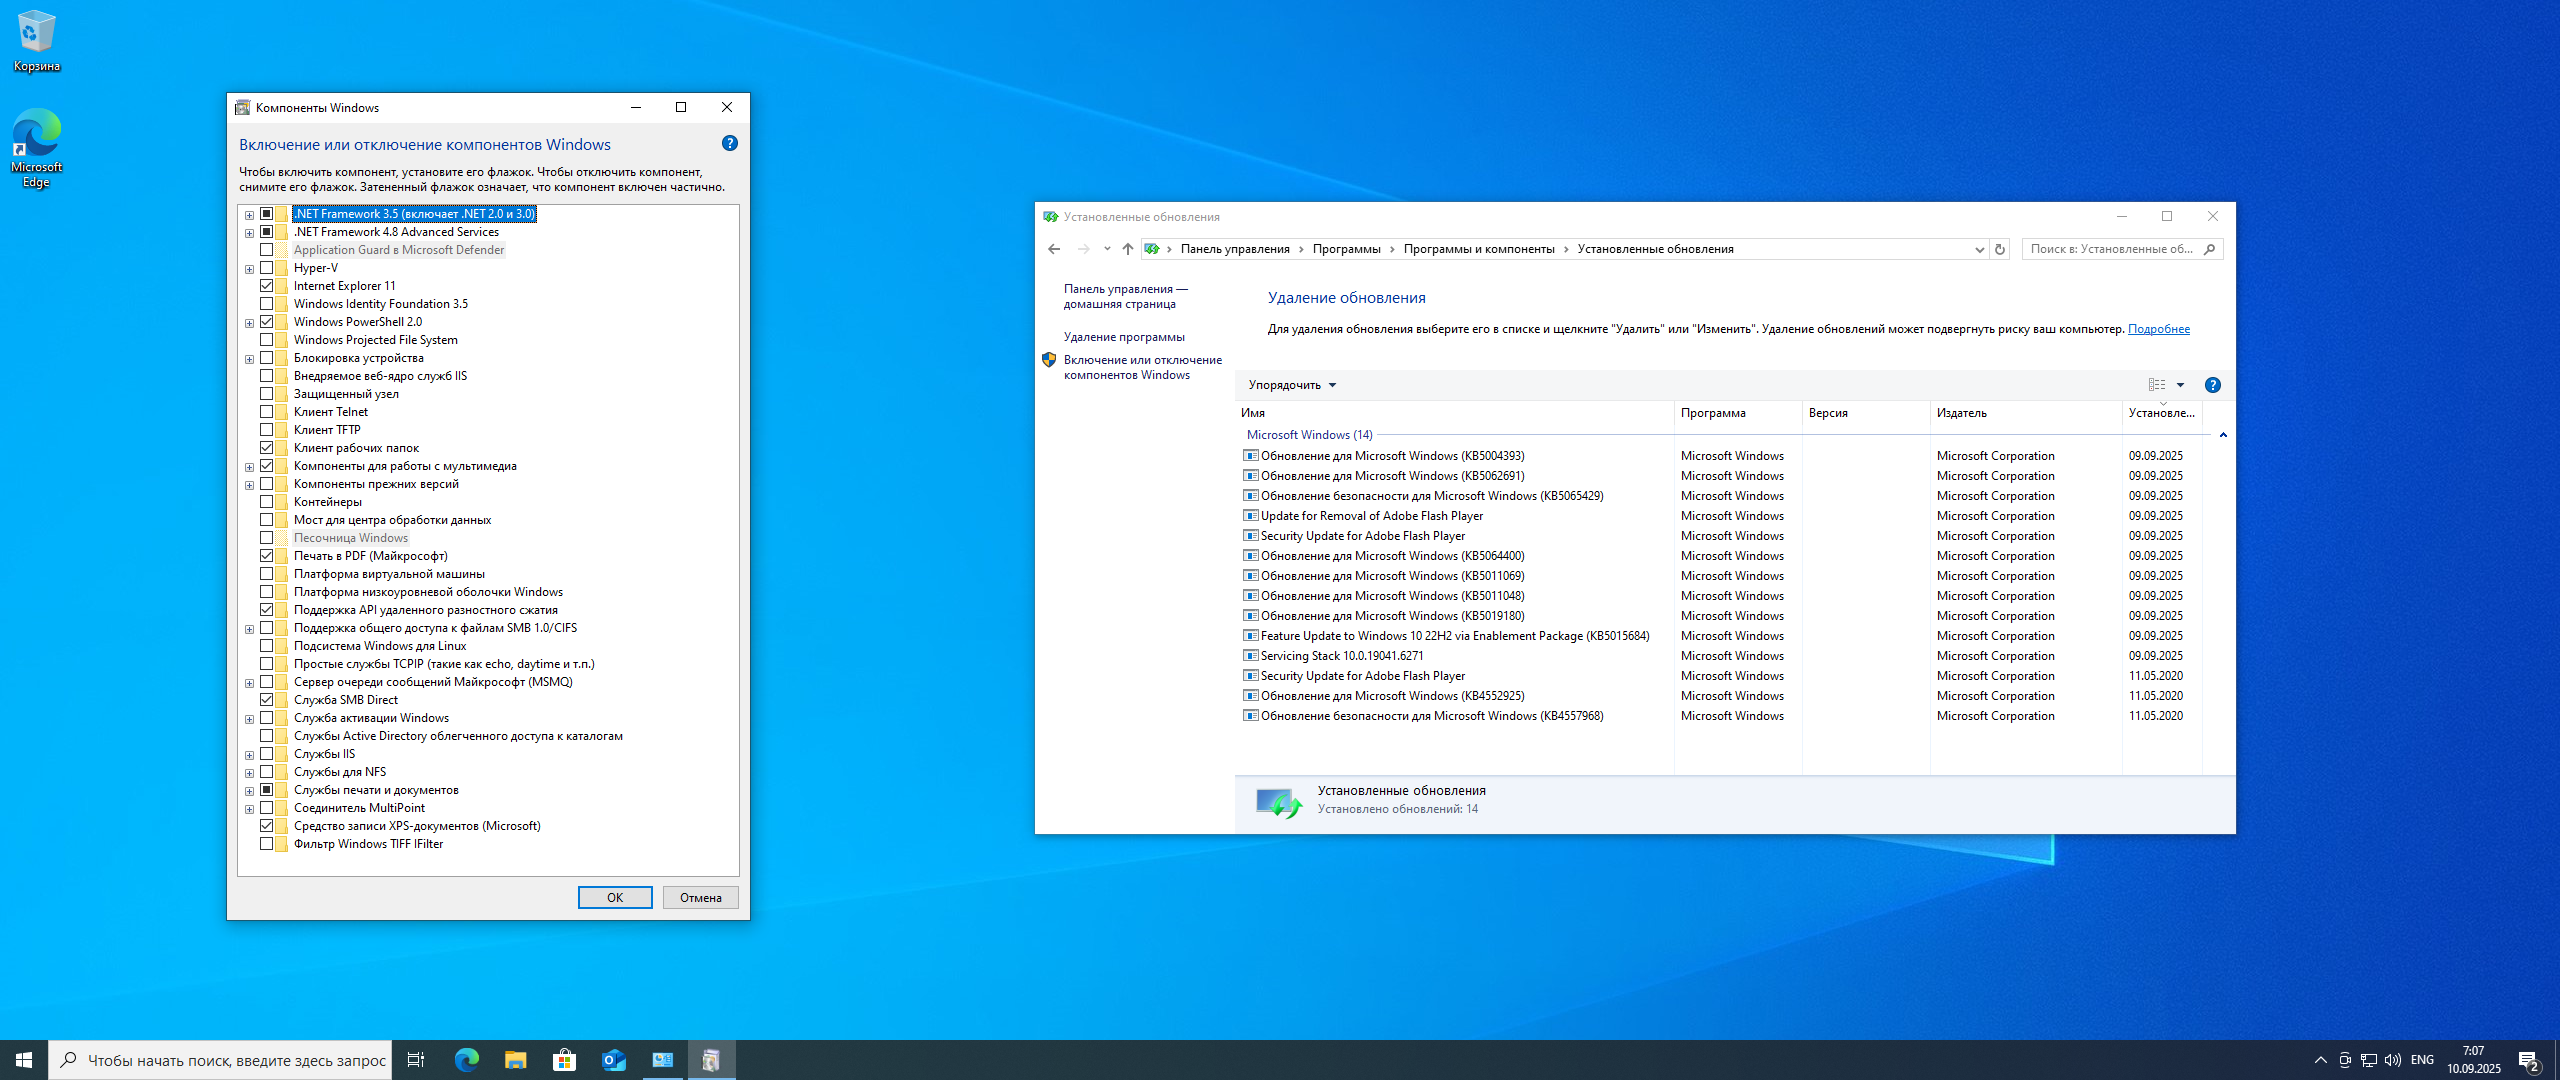Enable Hyper-V checkbox
The image size is (2560, 1080).
tap(267, 268)
